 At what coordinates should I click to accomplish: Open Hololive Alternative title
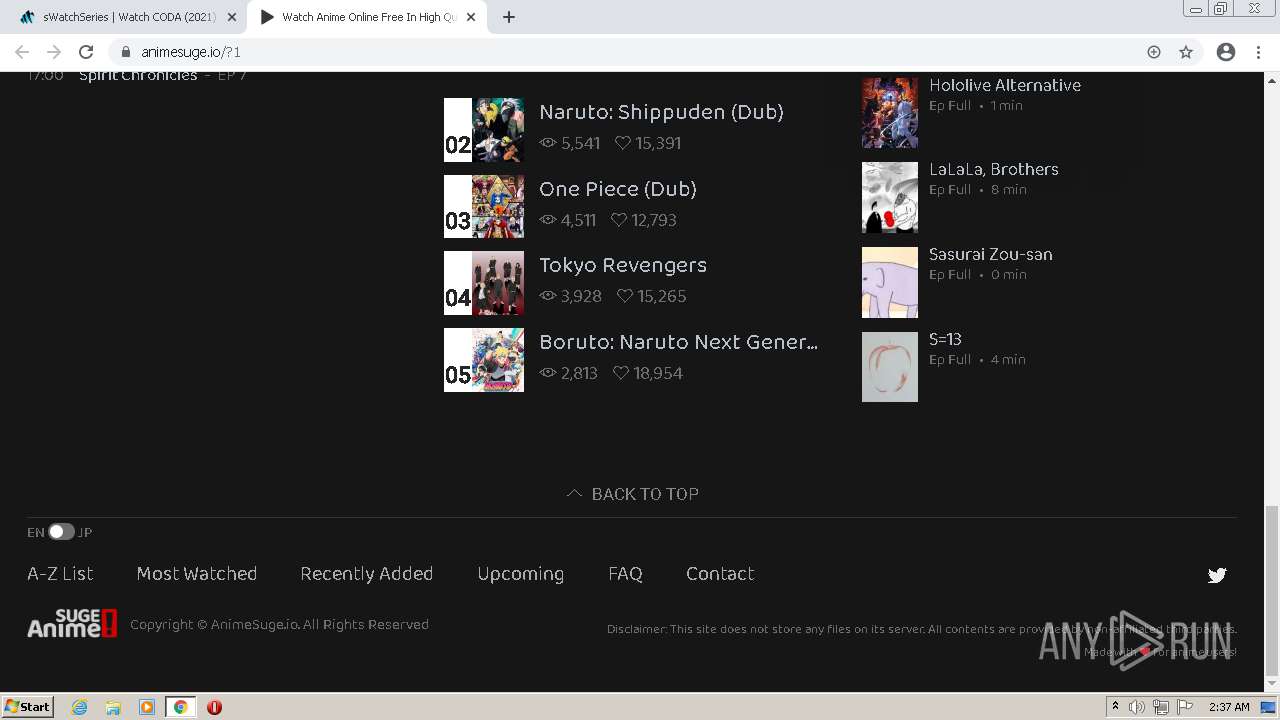1005,85
